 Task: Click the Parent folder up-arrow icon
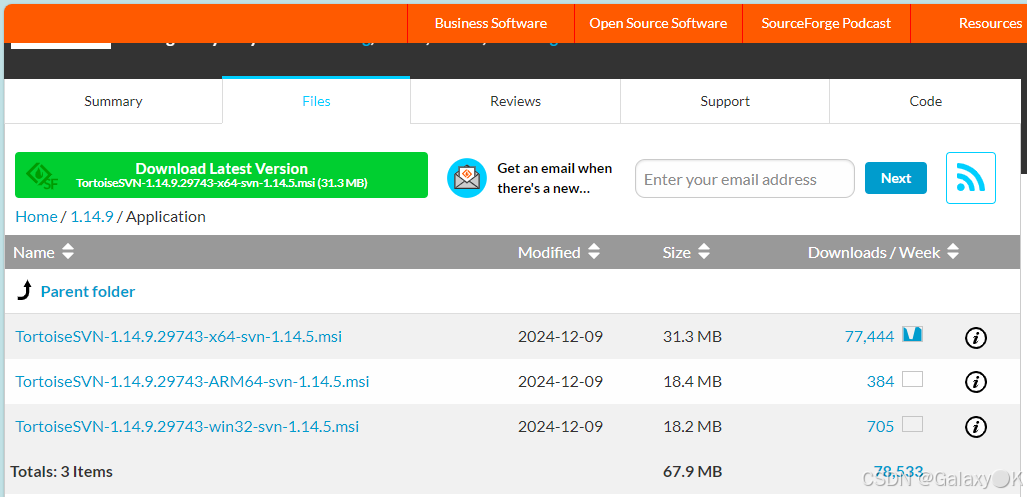pos(24,291)
